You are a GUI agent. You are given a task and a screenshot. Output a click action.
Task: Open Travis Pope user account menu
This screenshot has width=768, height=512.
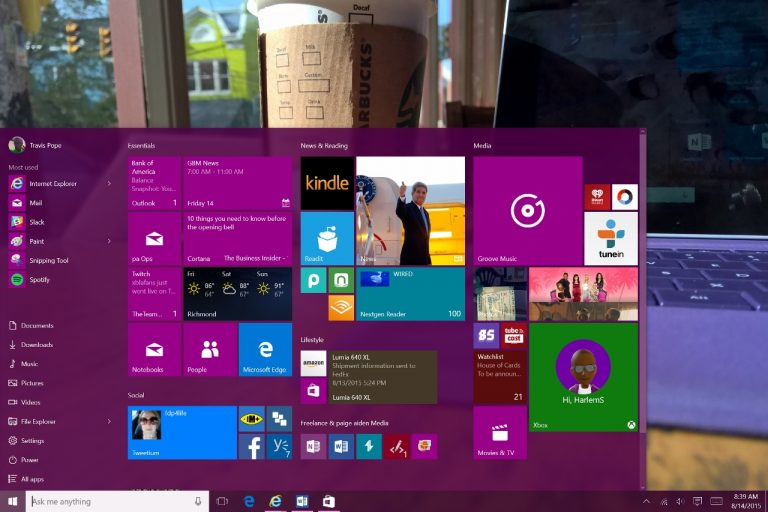(35, 145)
